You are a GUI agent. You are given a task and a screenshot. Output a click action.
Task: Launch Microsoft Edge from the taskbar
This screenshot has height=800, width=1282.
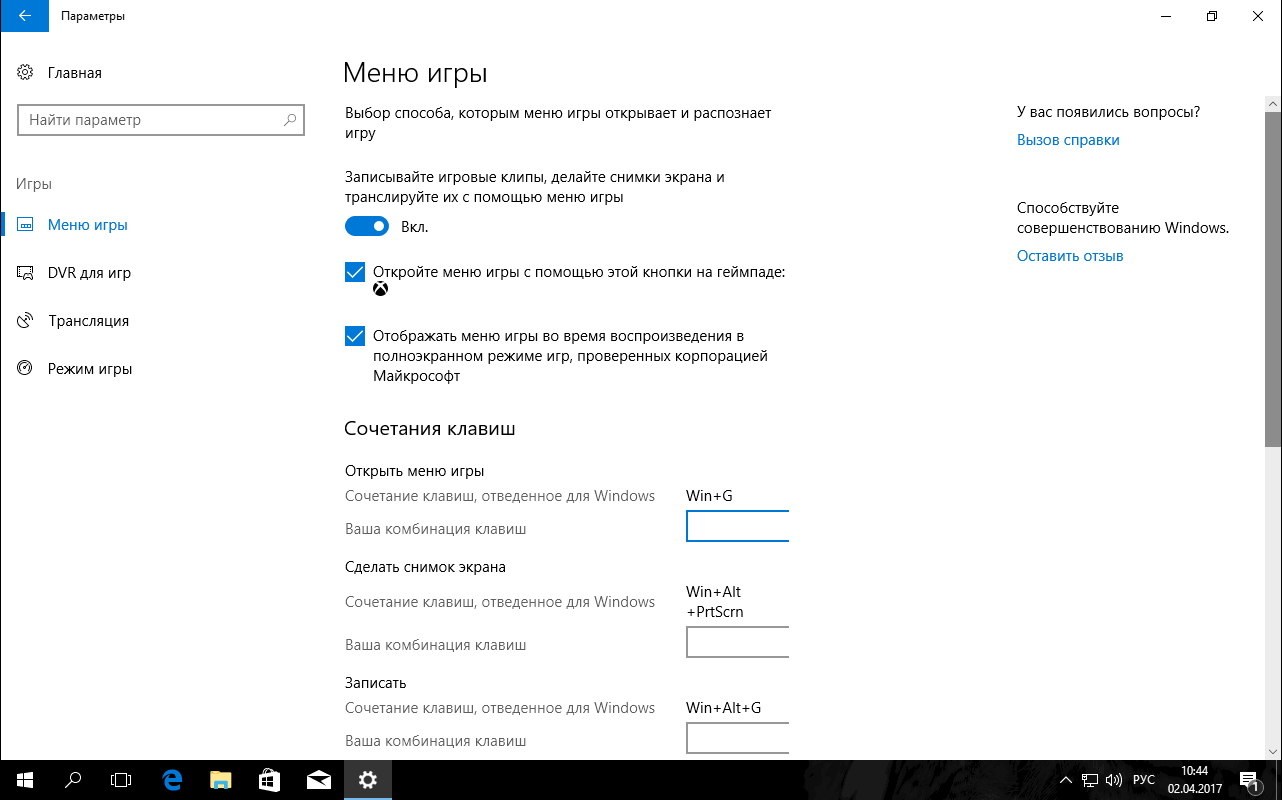tap(172, 780)
